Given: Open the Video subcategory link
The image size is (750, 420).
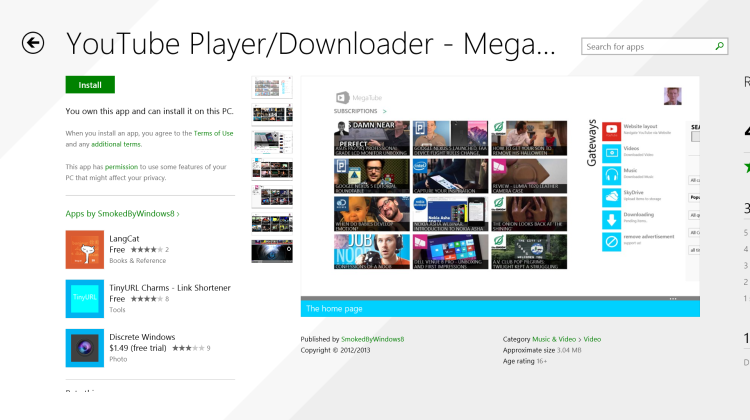Looking at the screenshot, I should coord(592,339).
